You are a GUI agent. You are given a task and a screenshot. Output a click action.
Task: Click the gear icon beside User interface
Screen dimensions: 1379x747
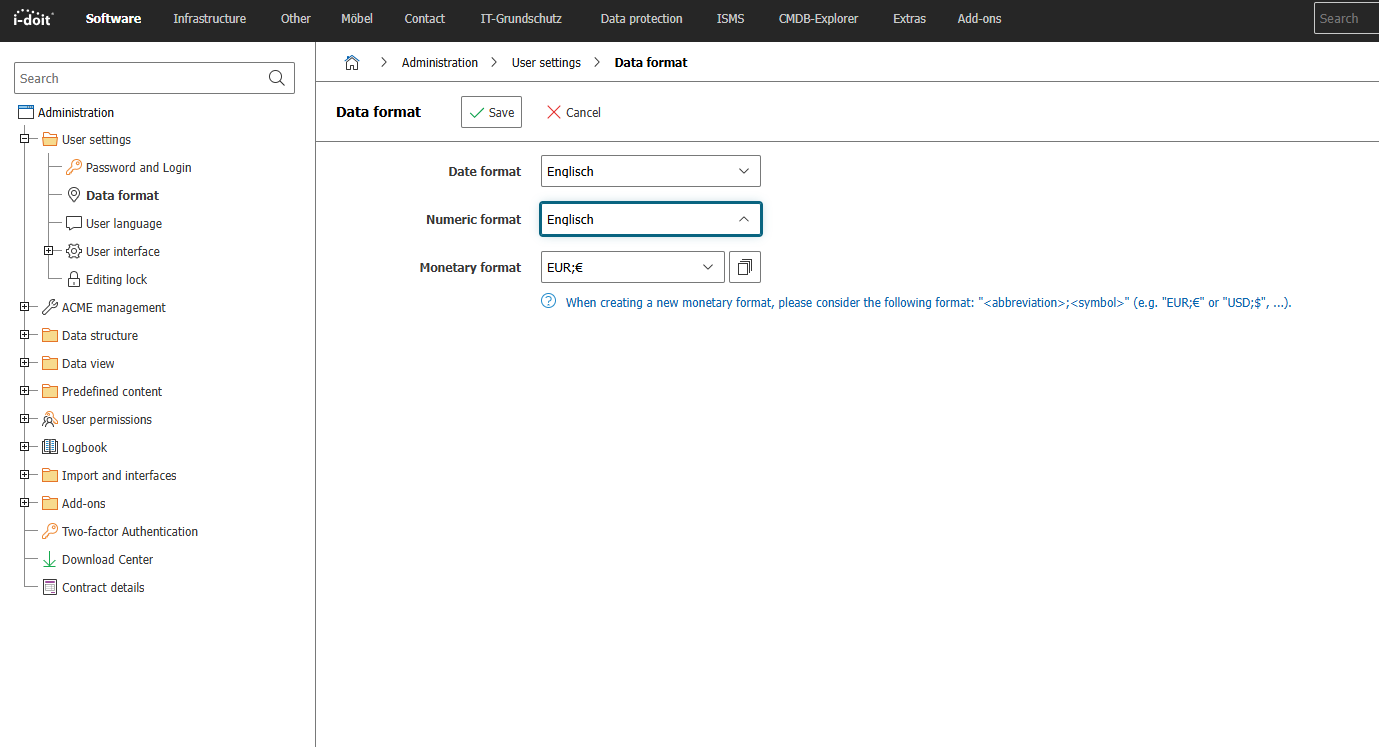74,252
